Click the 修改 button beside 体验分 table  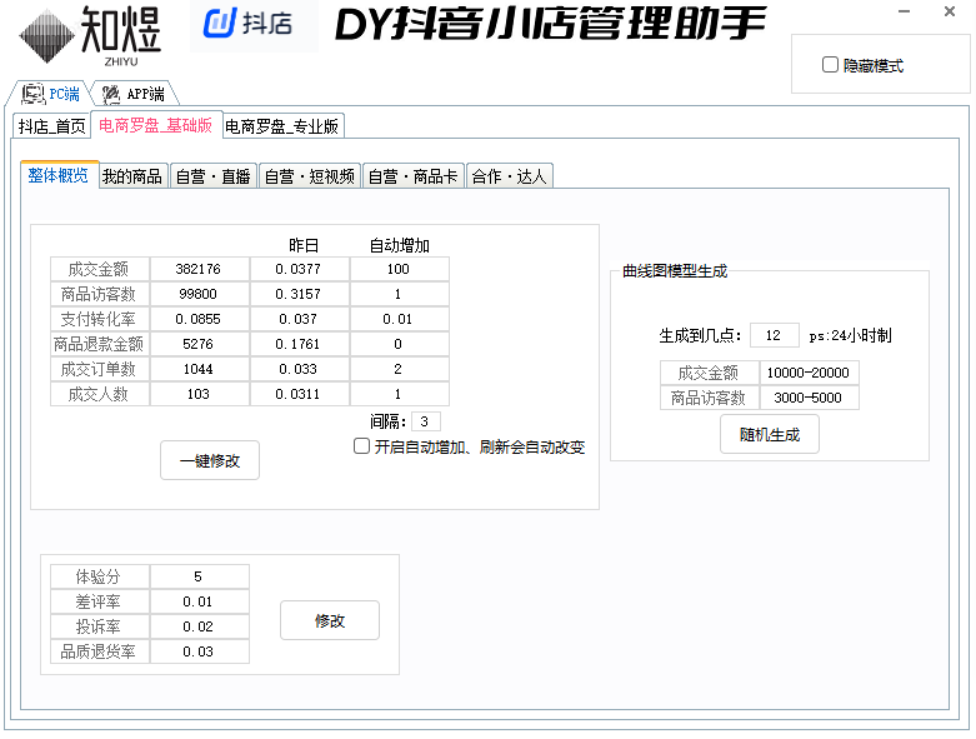point(329,620)
